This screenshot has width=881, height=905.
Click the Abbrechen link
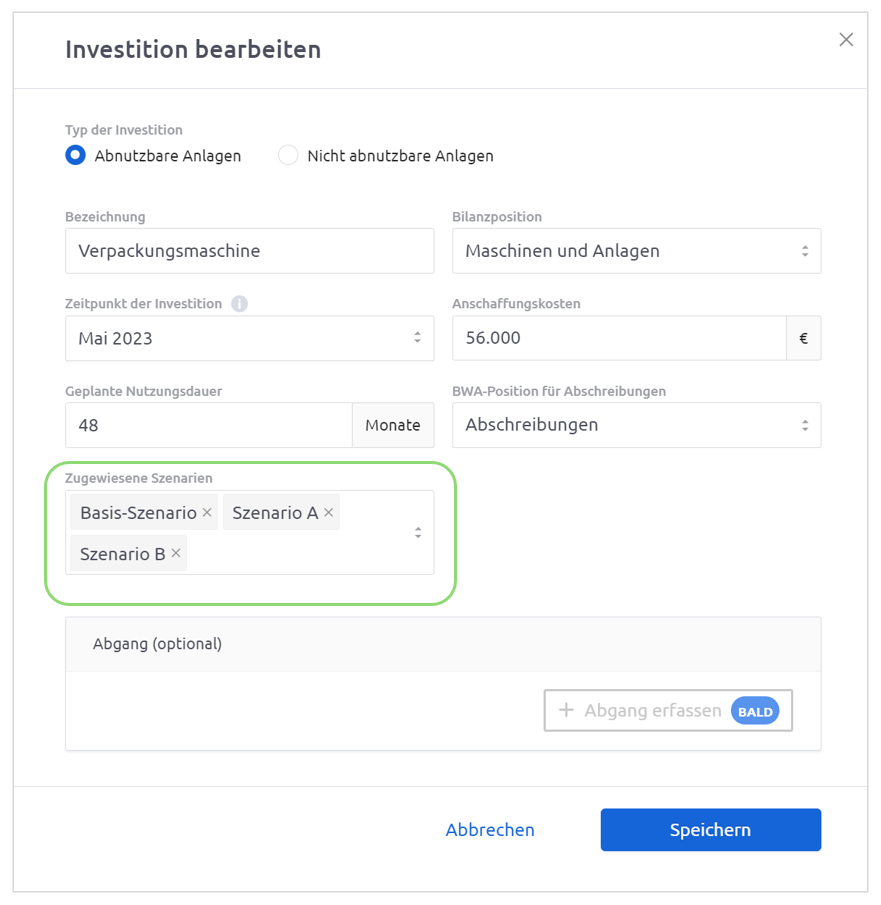pyautogui.click(x=490, y=829)
